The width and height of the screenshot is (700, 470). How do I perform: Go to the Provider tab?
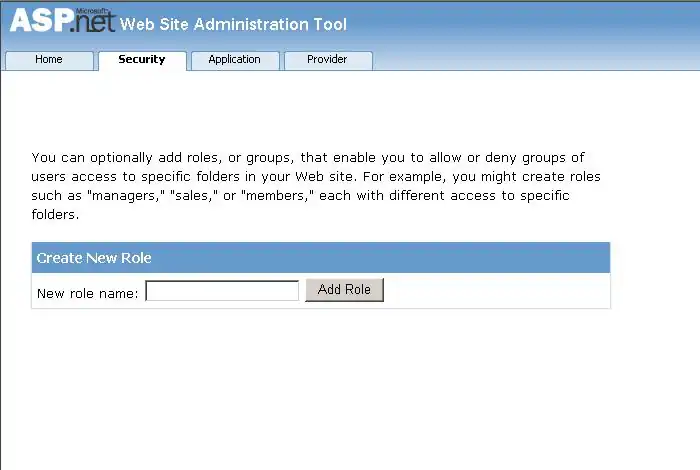pos(327,60)
